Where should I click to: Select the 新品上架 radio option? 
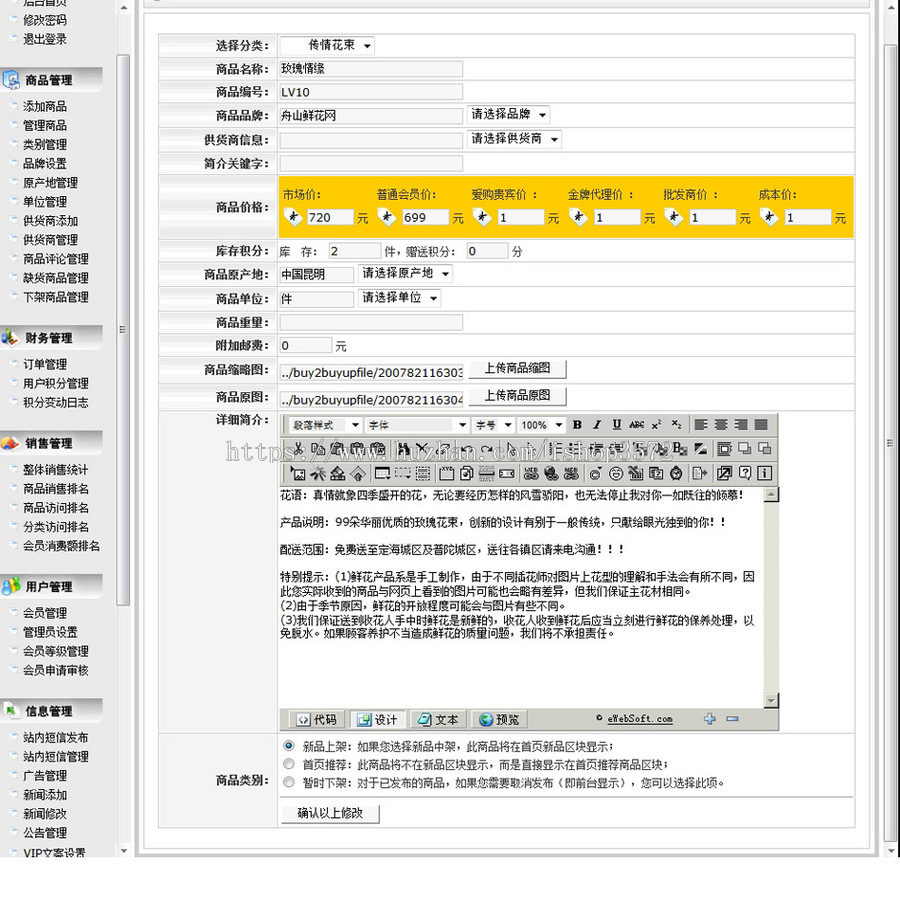(x=290, y=745)
